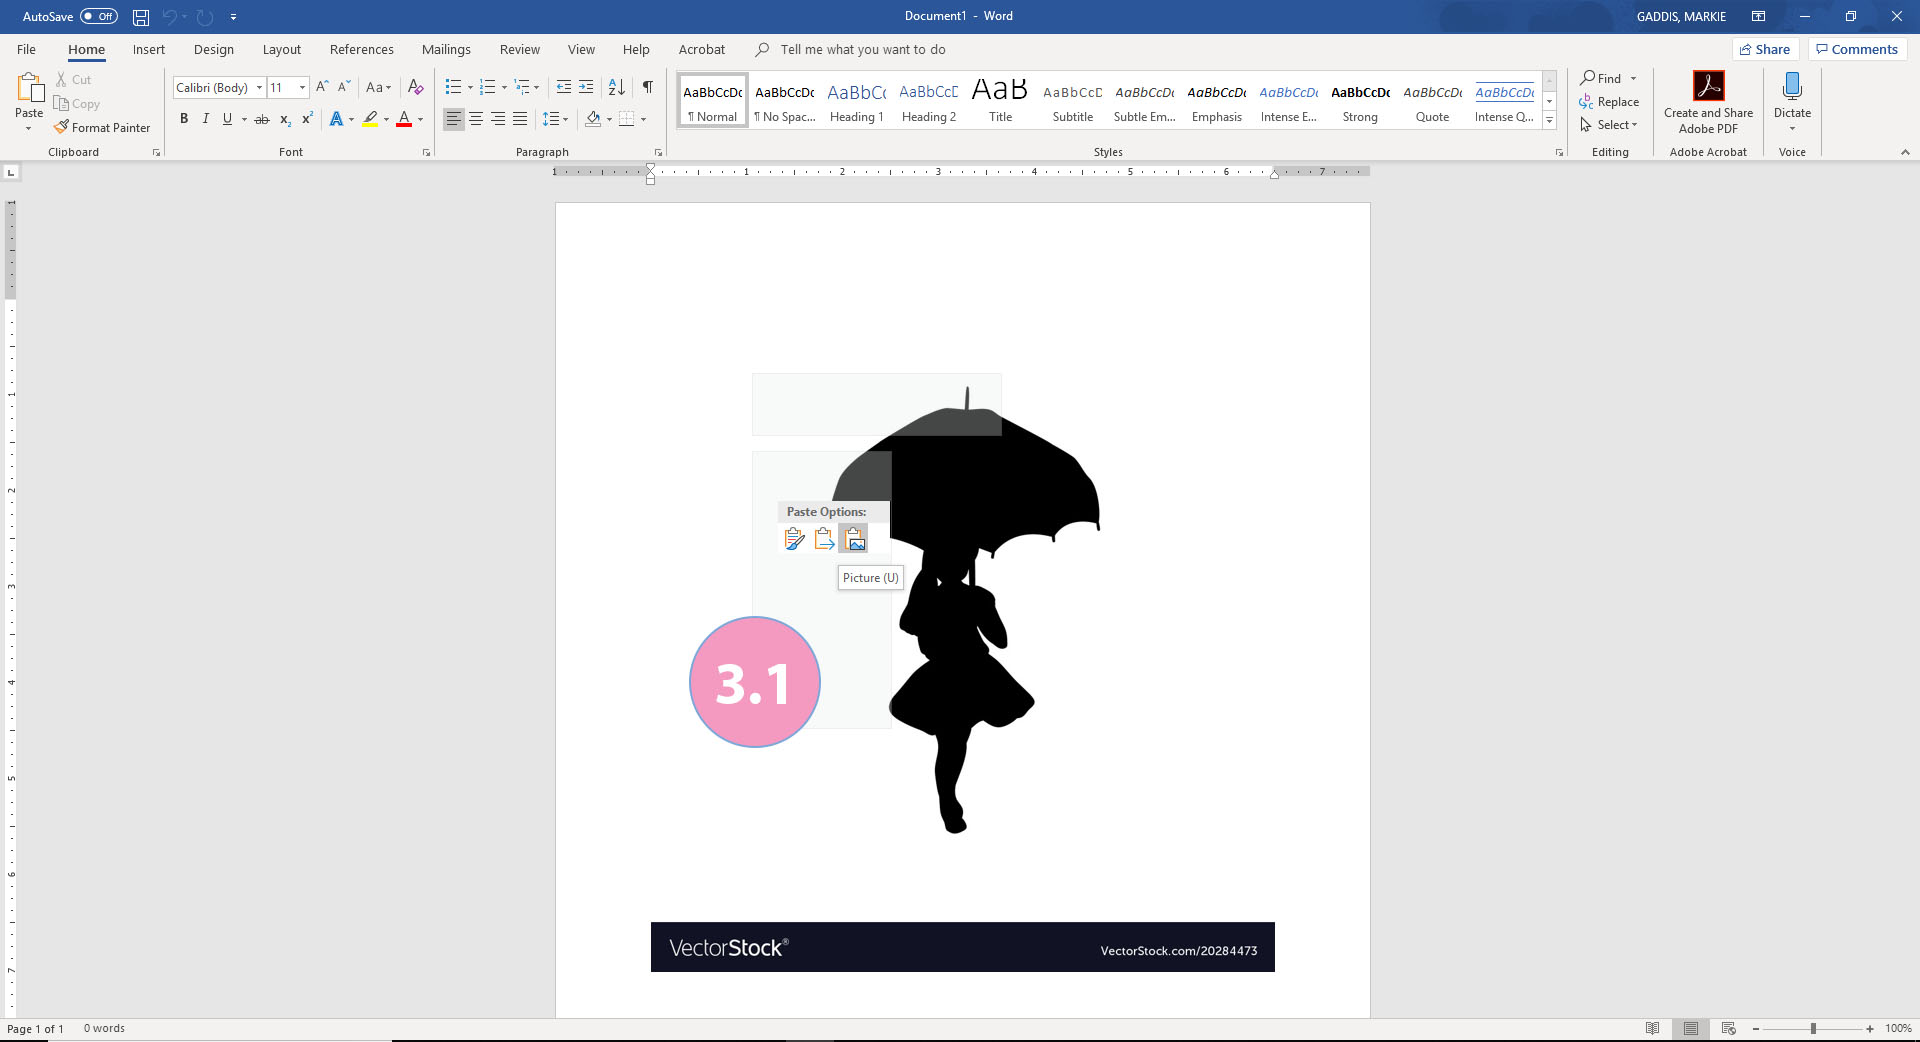Open the font size dropdown
The image size is (1920, 1042).
tap(302, 87)
